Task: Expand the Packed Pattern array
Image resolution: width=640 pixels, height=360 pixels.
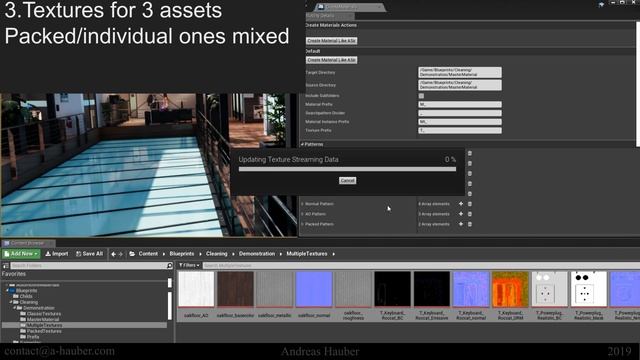Action: point(302,224)
